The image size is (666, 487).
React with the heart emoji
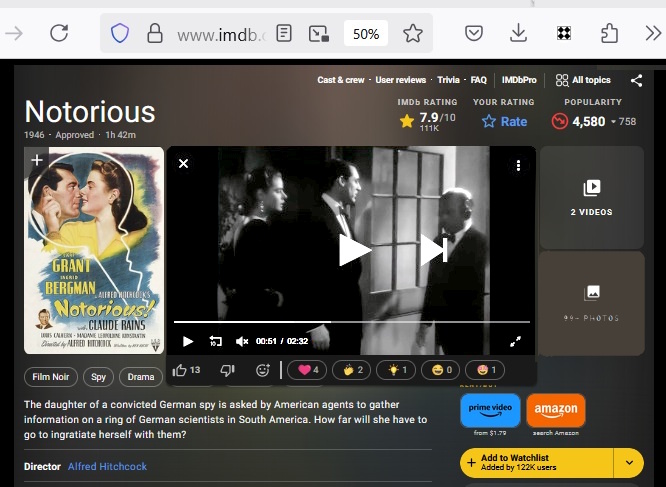pyautogui.click(x=307, y=370)
